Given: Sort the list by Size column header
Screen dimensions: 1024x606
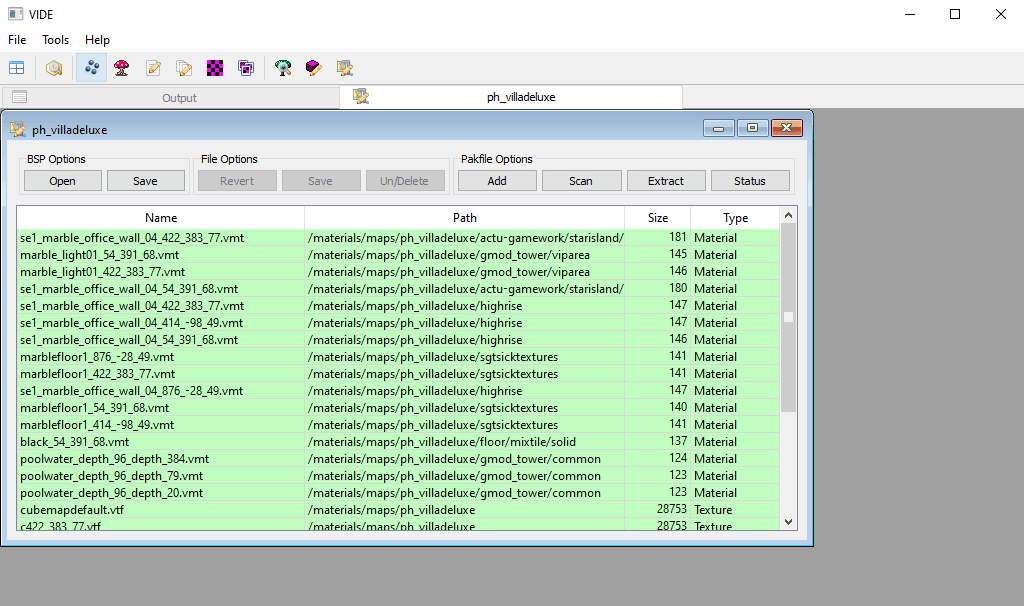Looking at the screenshot, I should pyautogui.click(x=658, y=217).
